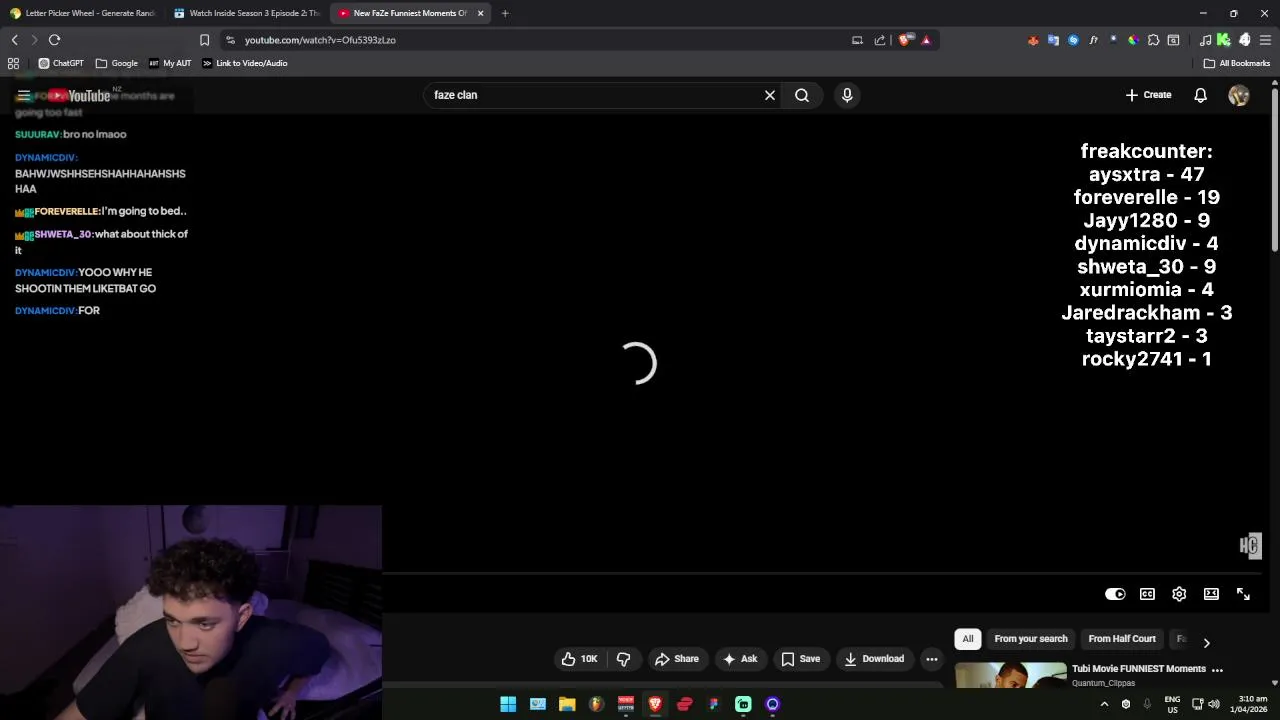
Task: Open the ChatGPT bookmark
Action: 61,63
